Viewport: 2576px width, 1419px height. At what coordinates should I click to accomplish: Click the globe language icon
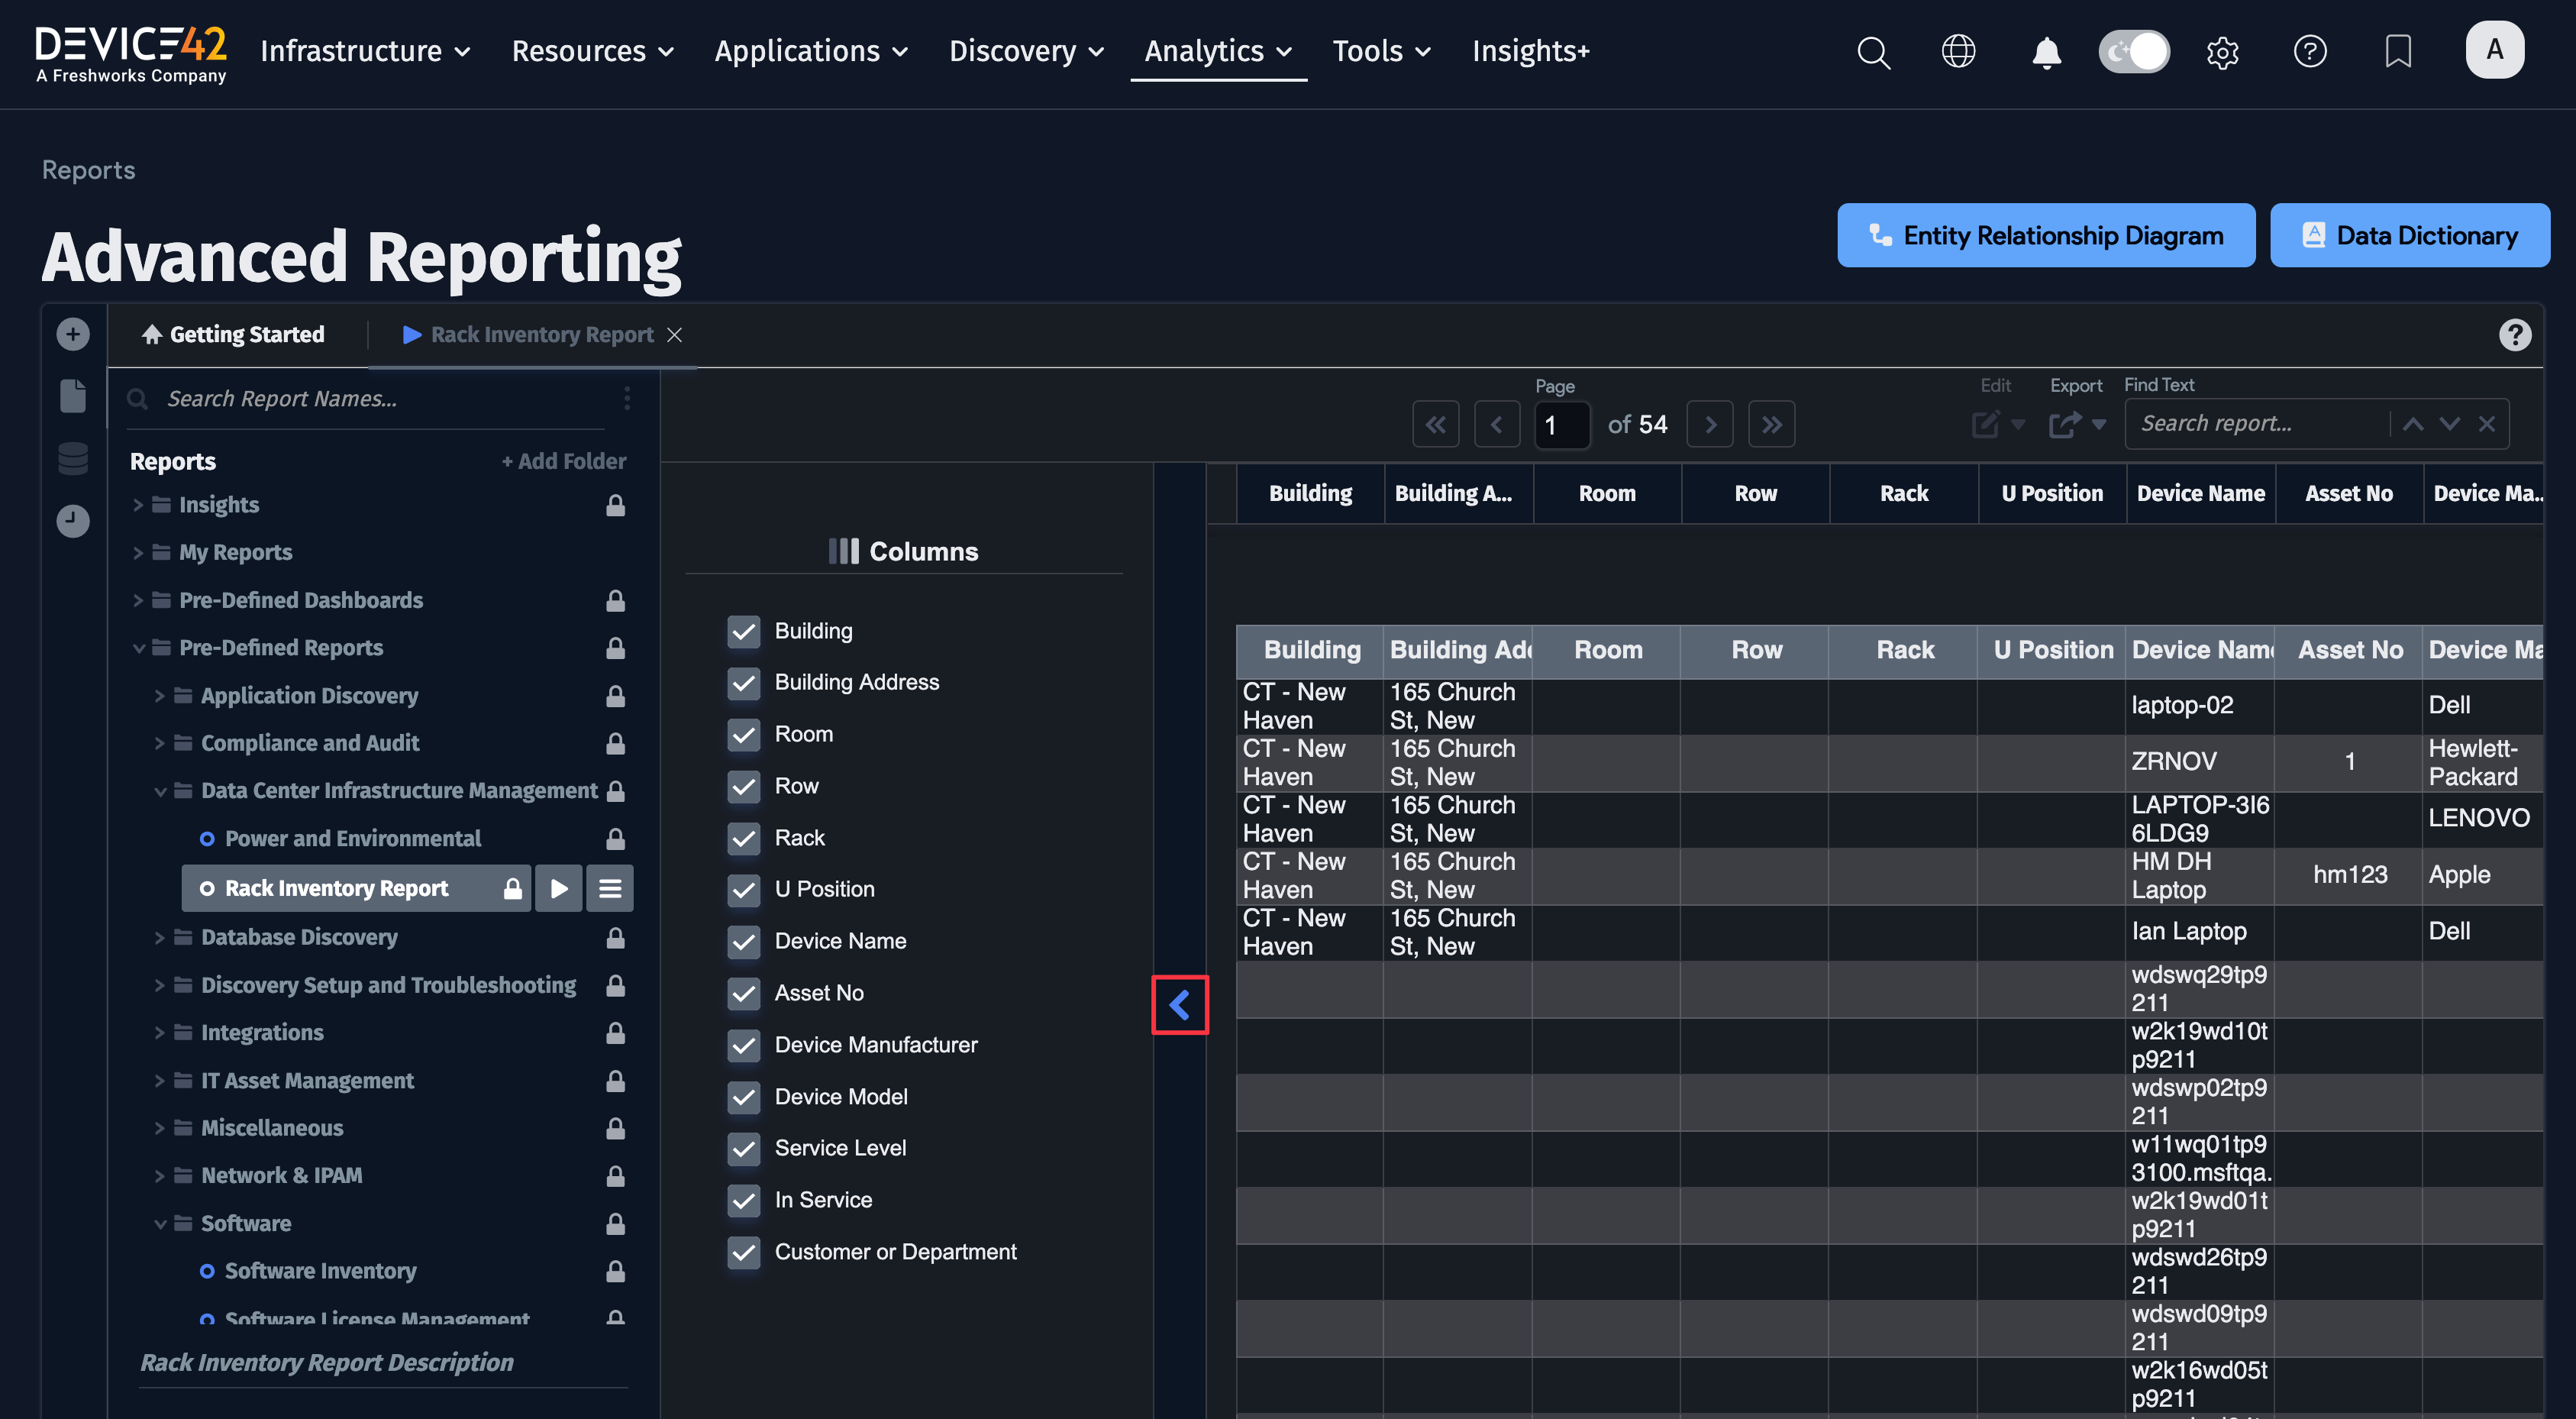click(1958, 51)
